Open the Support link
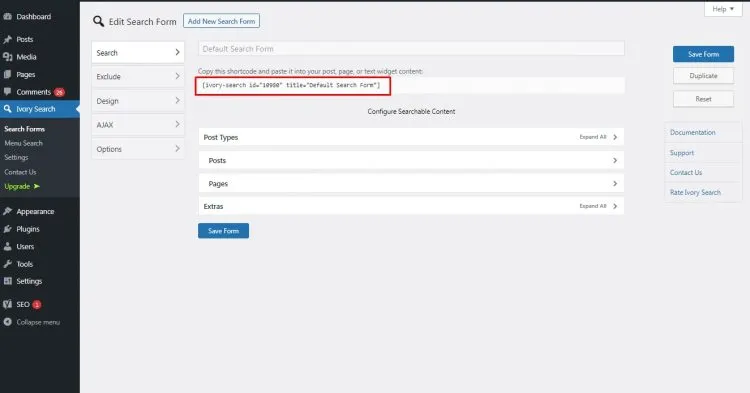Image resolution: width=750 pixels, height=393 pixels. [682, 153]
